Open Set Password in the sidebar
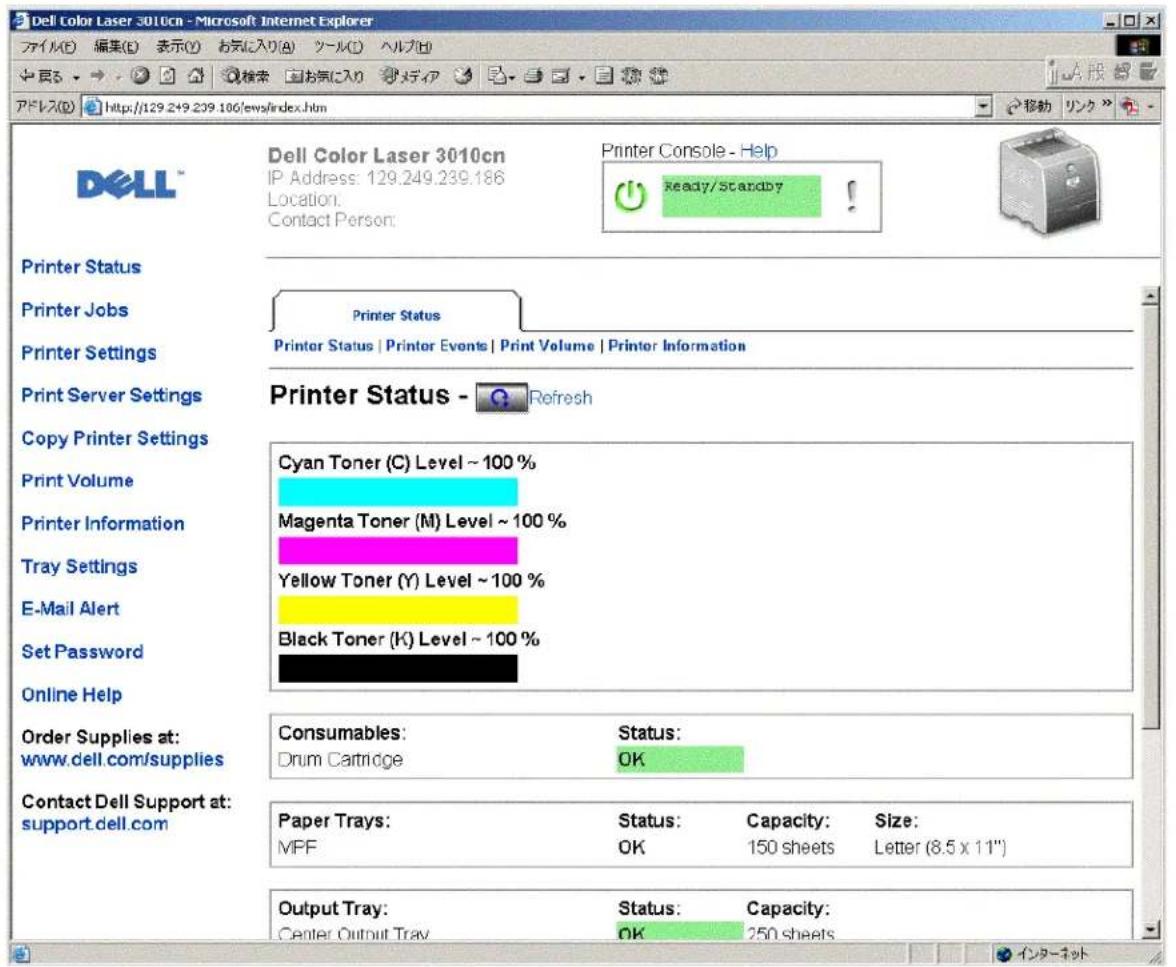Viewport: 1176px width, 967px height. (x=82, y=651)
